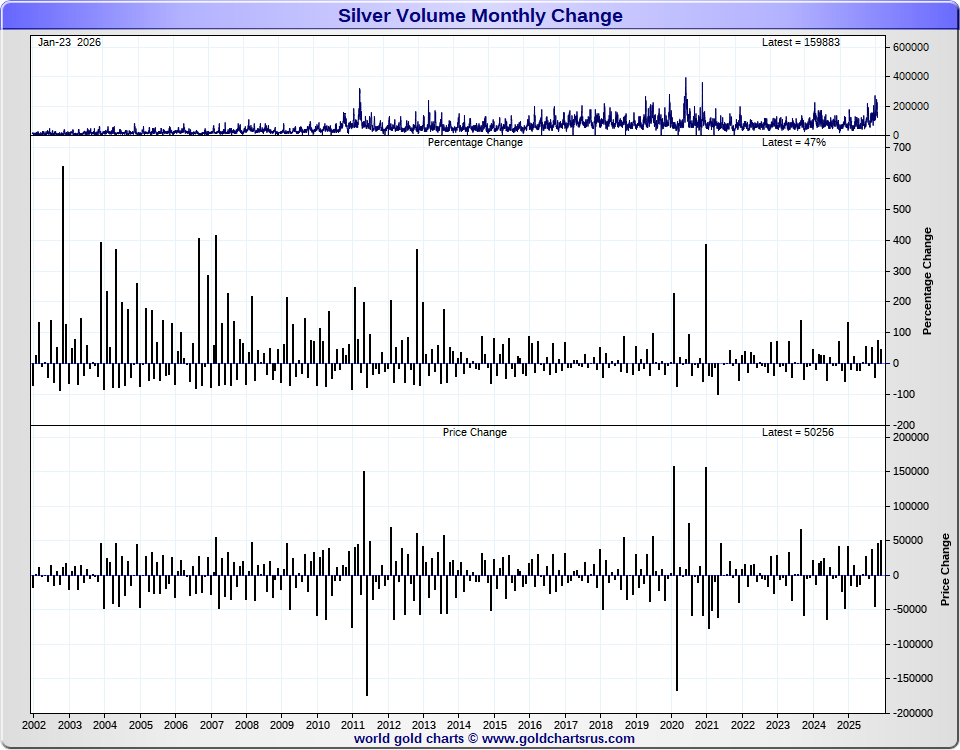Viewport: 960px width, 750px height.
Task: Click the 2008 year label on x-axis
Action: (x=247, y=726)
